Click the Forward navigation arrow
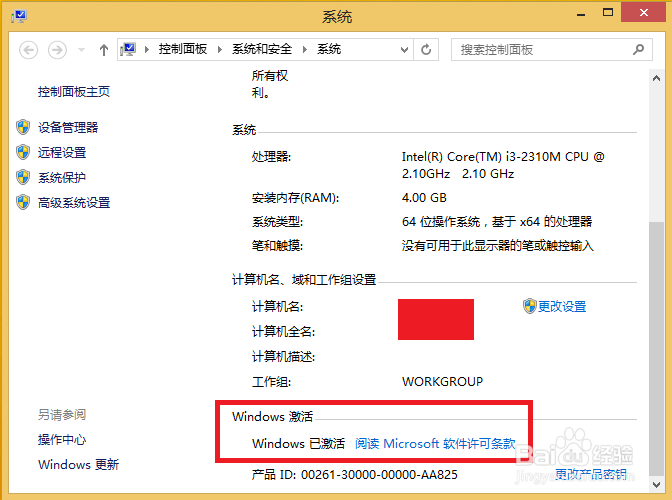The width and height of the screenshot is (672, 500). coord(57,50)
